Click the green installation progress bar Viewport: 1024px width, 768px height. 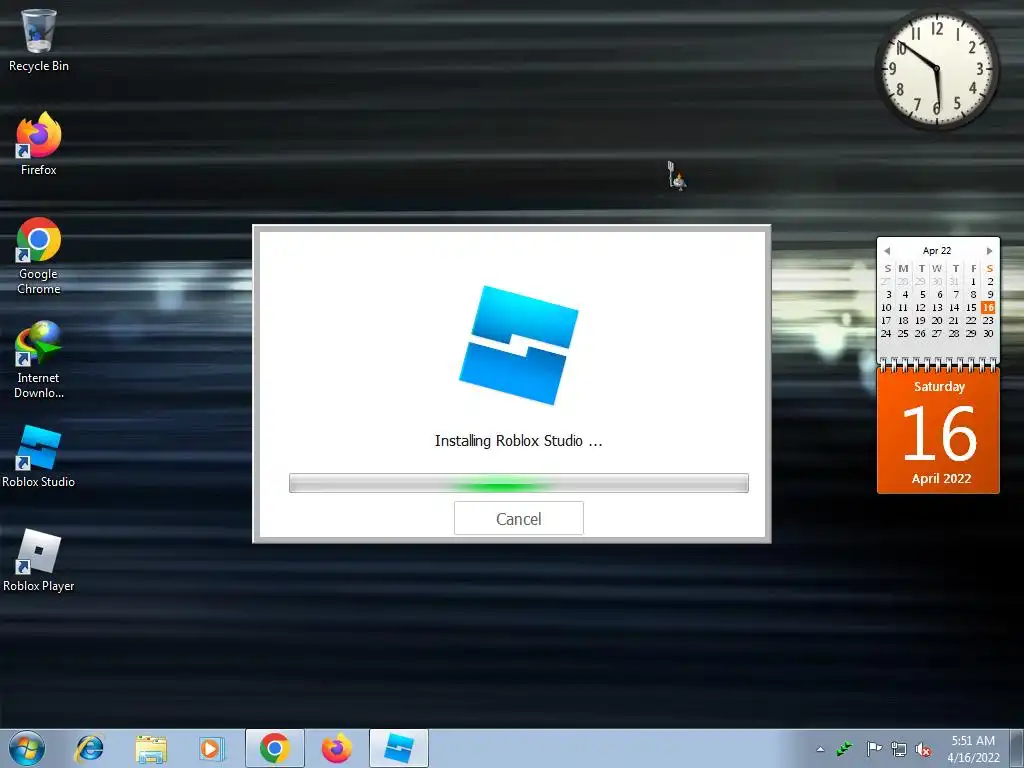click(x=519, y=483)
